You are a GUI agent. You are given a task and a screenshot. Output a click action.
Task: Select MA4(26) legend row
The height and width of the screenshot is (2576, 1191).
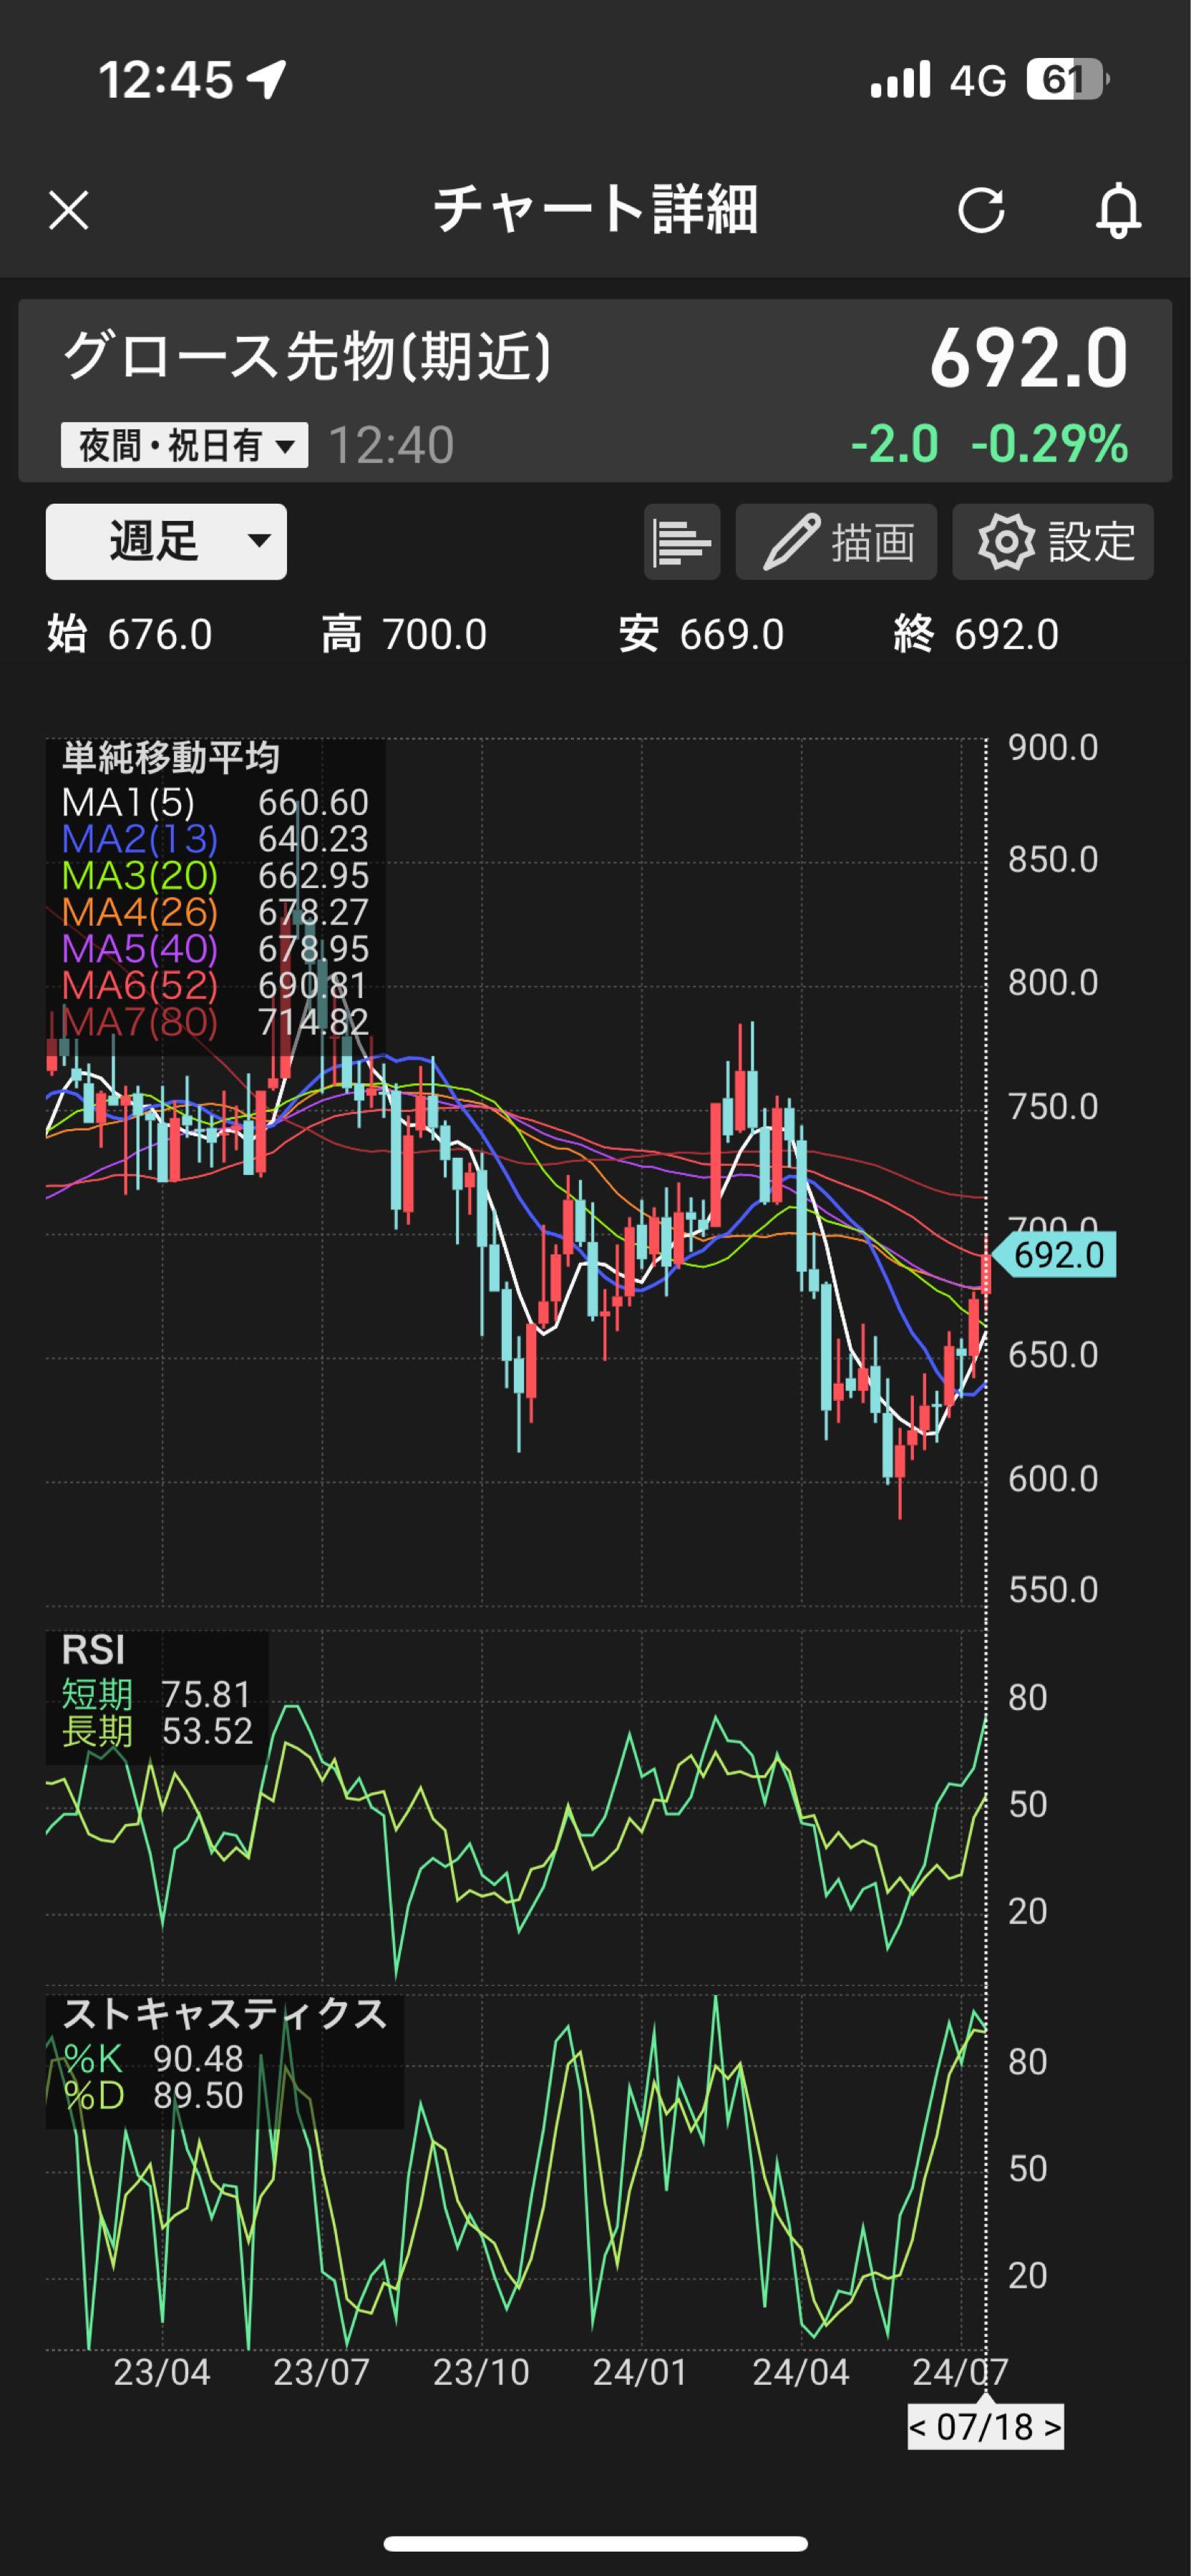[215, 912]
